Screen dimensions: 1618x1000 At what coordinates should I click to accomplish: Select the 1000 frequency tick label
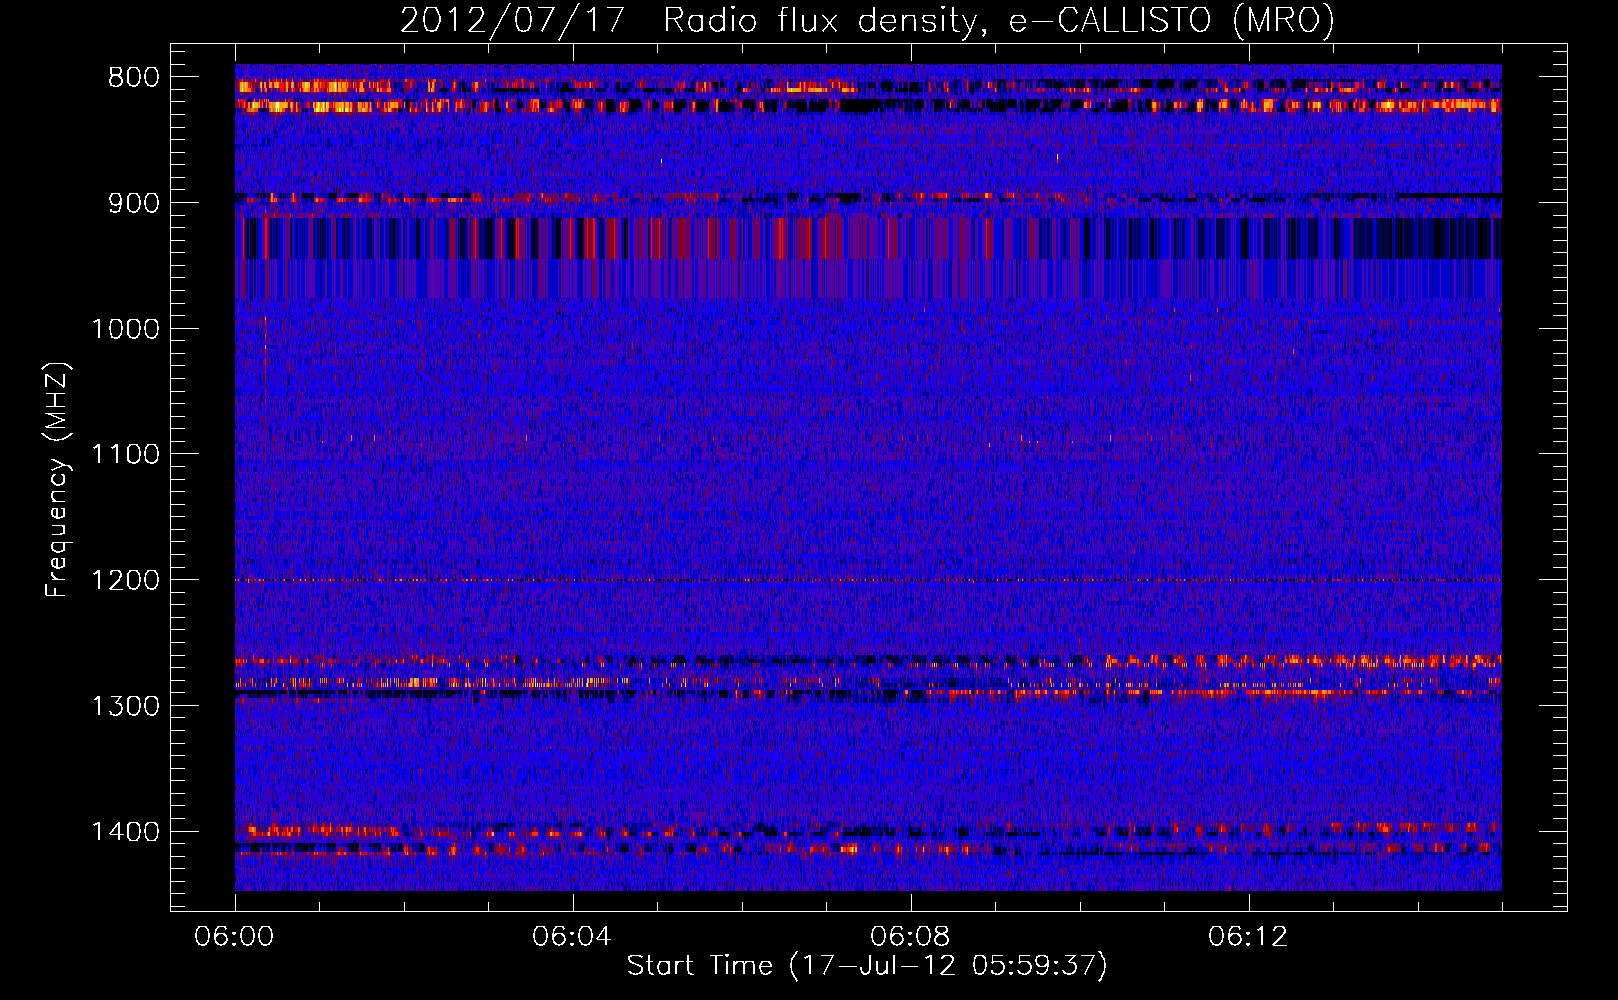[126, 329]
